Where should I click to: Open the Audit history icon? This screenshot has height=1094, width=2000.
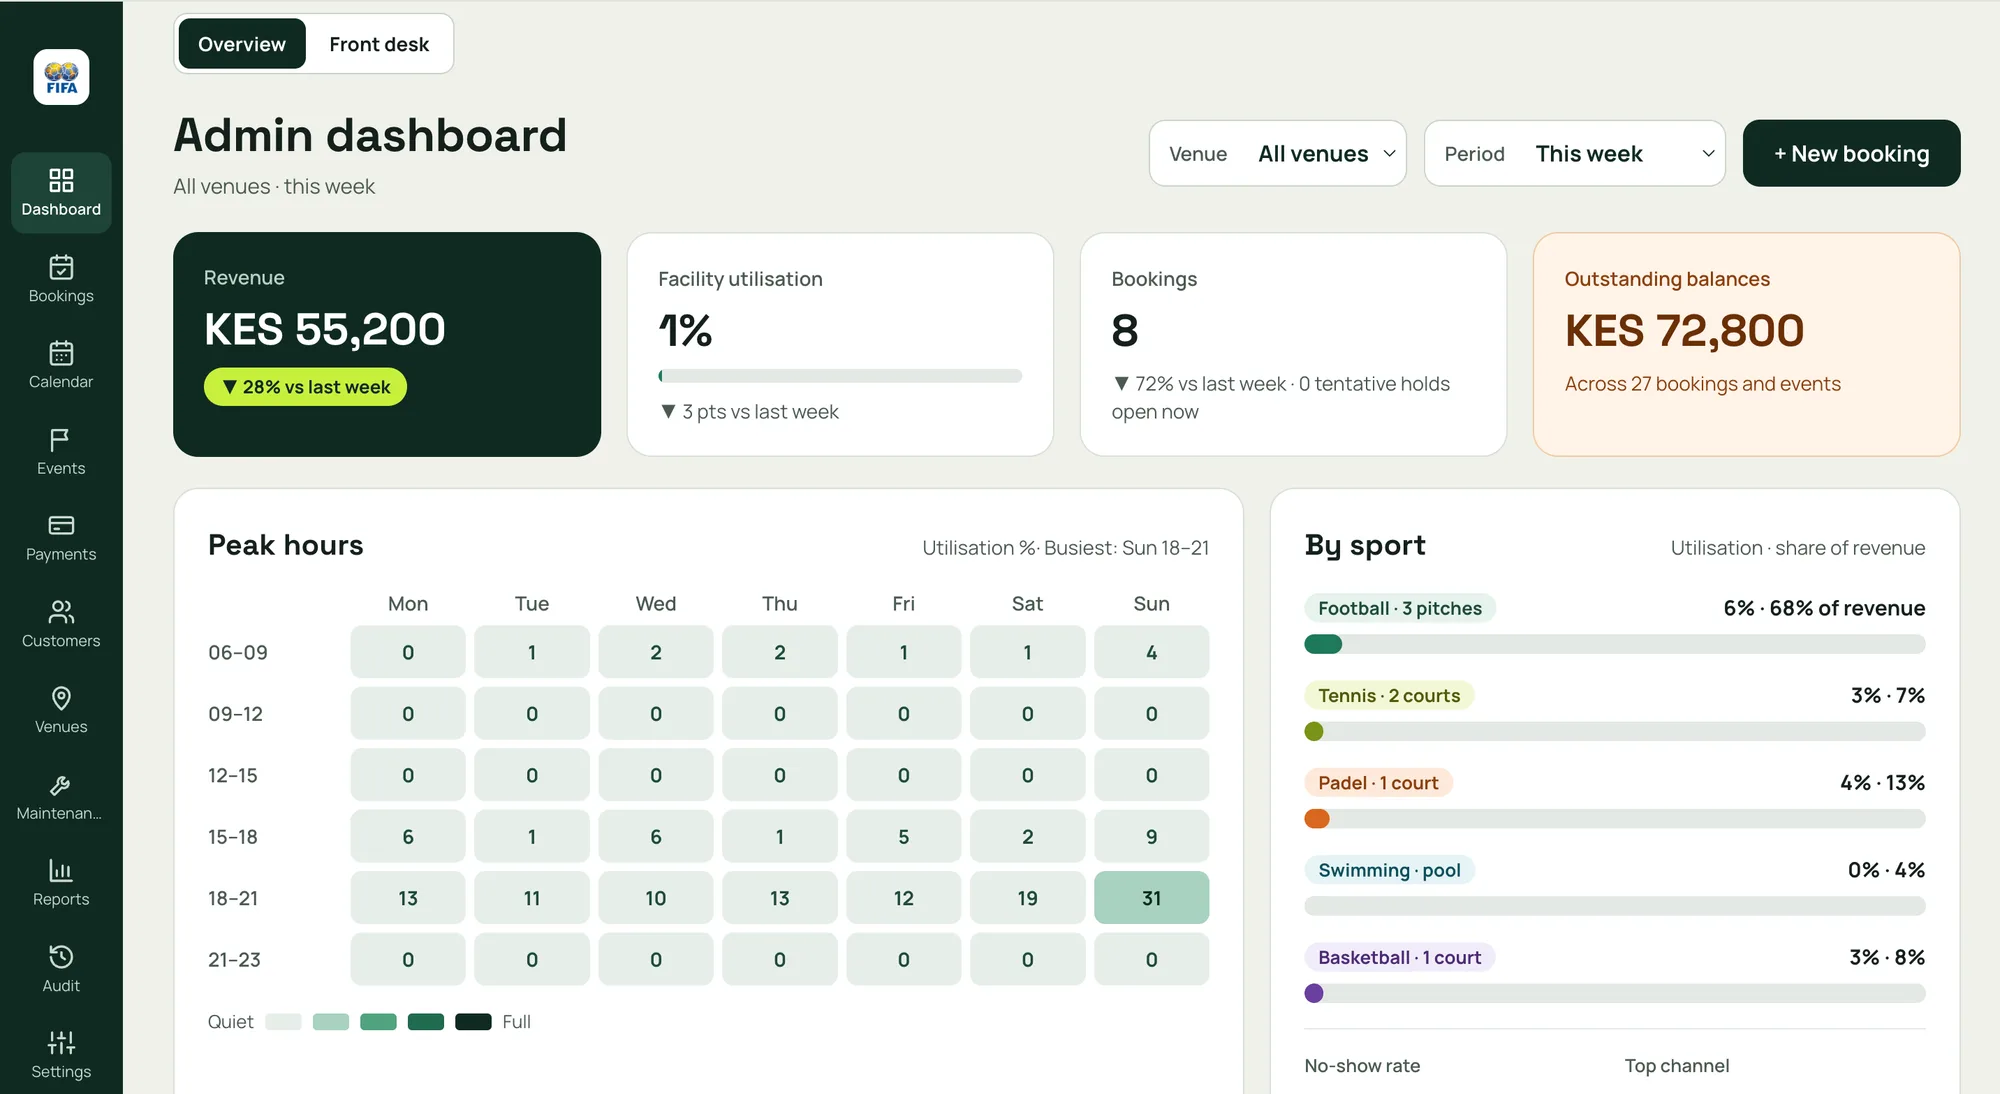tap(61, 957)
